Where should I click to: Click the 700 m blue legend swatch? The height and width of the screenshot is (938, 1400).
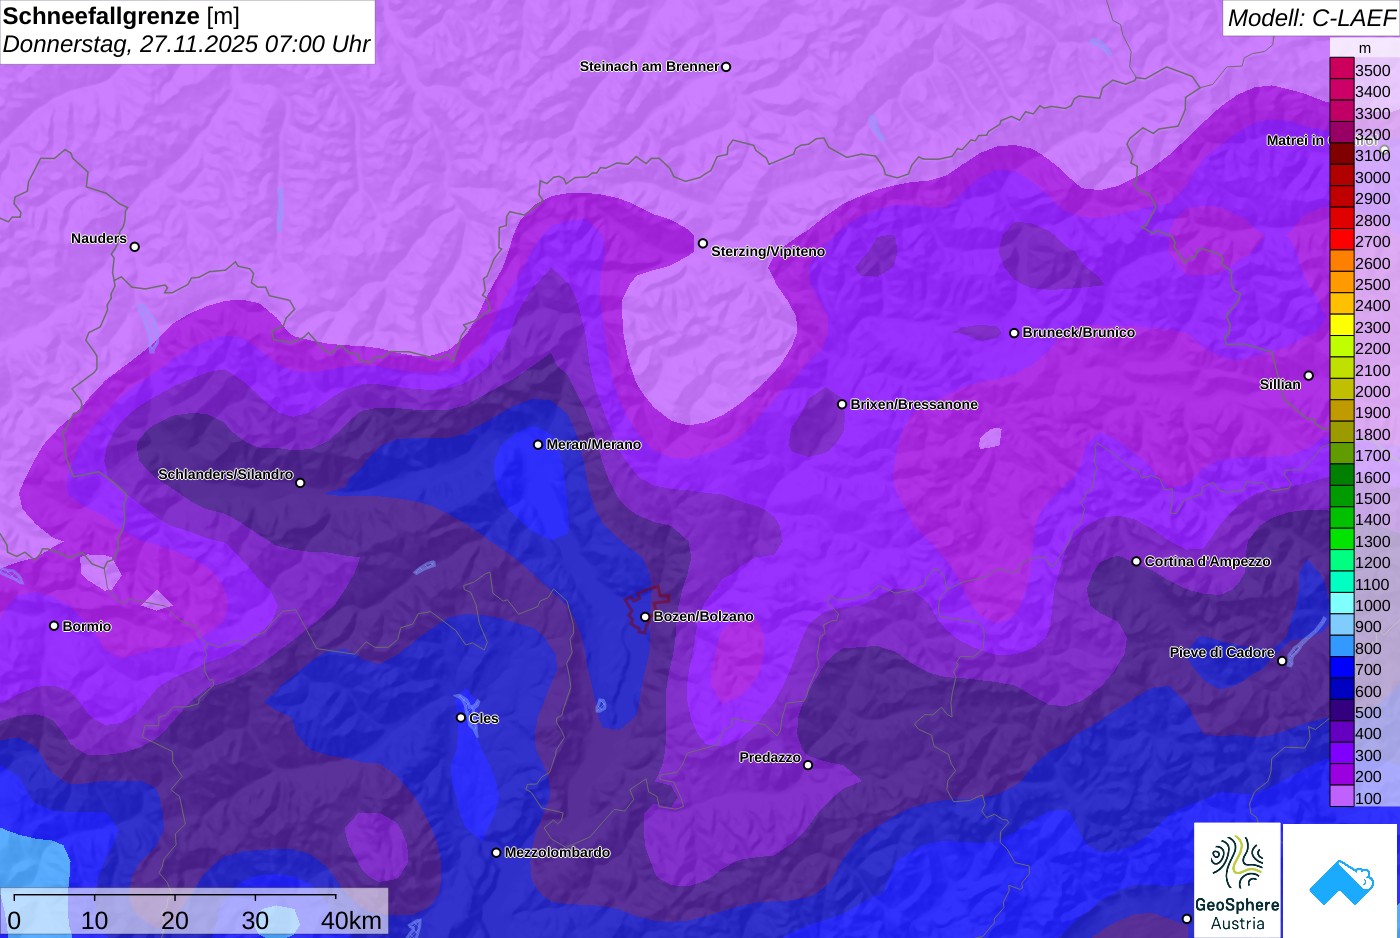(x=1341, y=668)
